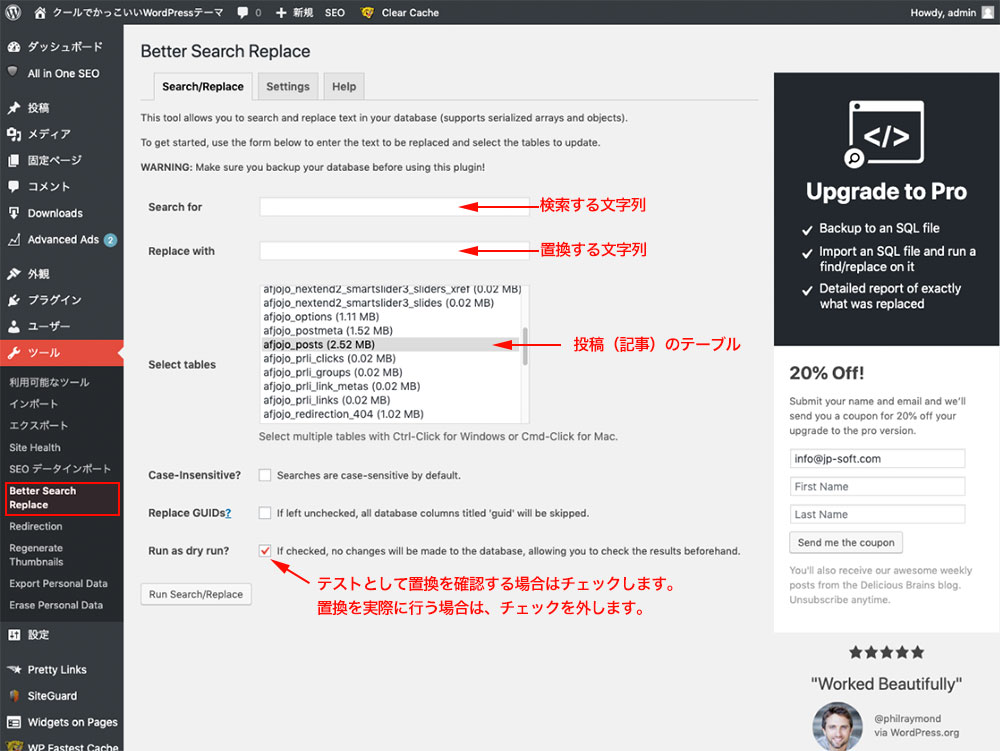Screen dimensions: 1000x751
Task: Uncheck the Run as dry run checkbox
Action: tap(265, 551)
